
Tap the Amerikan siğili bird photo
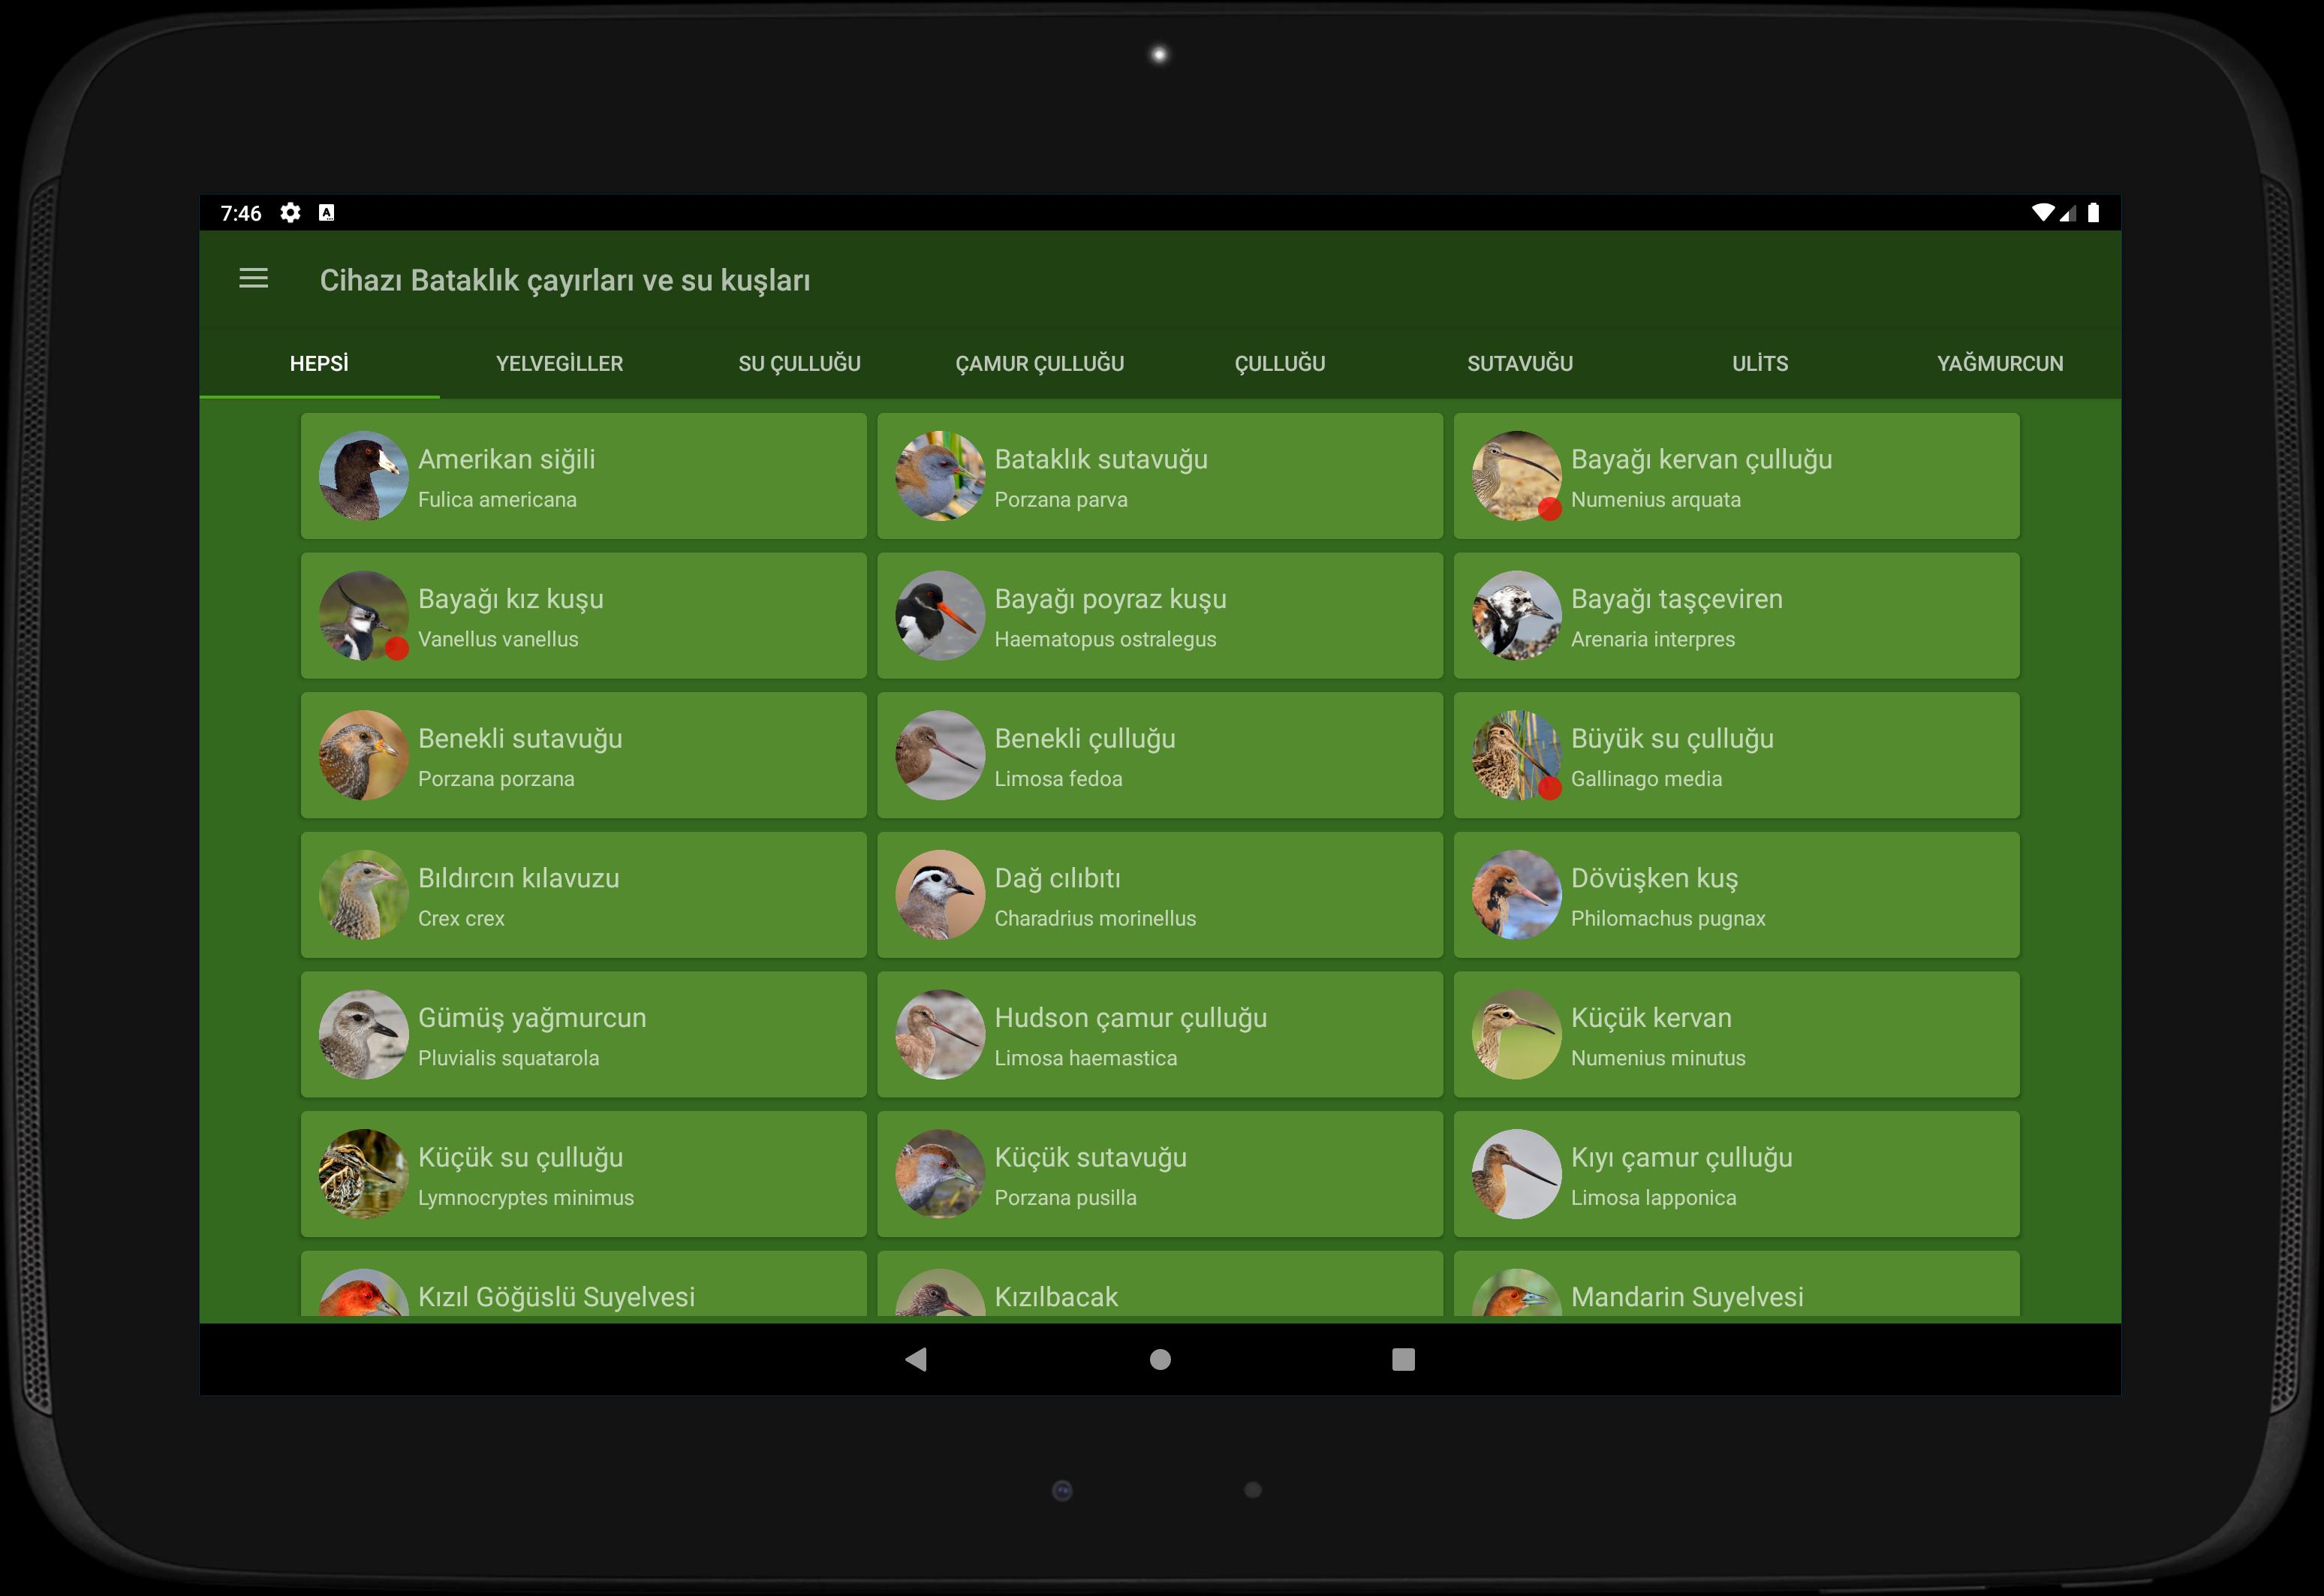pos(363,476)
